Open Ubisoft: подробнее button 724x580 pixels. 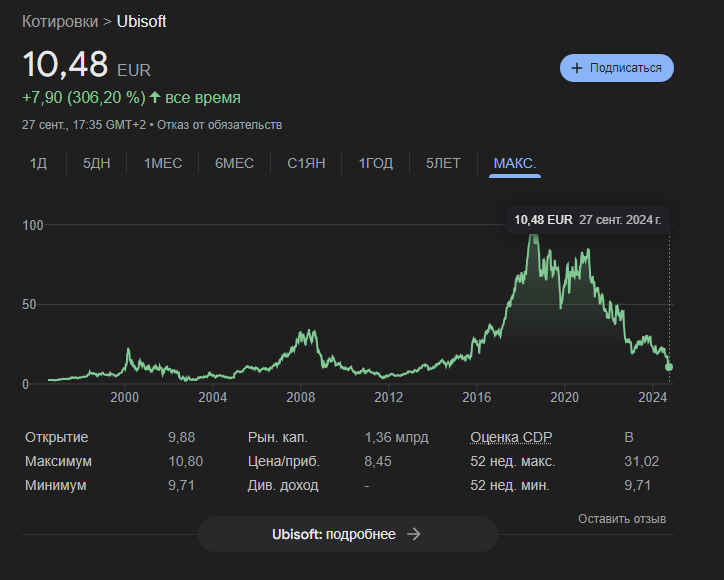[348, 534]
